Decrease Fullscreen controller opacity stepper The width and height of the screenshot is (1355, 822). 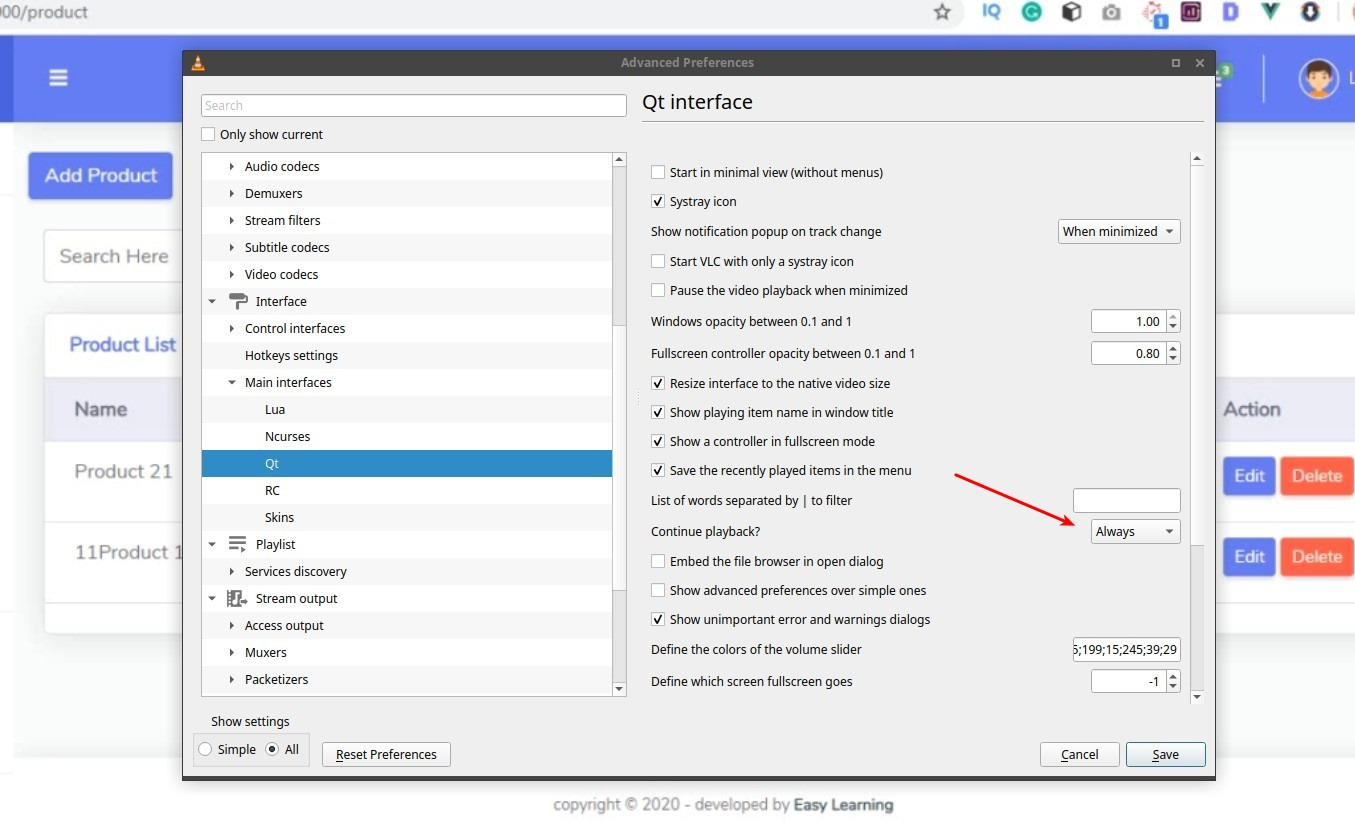(x=1173, y=358)
